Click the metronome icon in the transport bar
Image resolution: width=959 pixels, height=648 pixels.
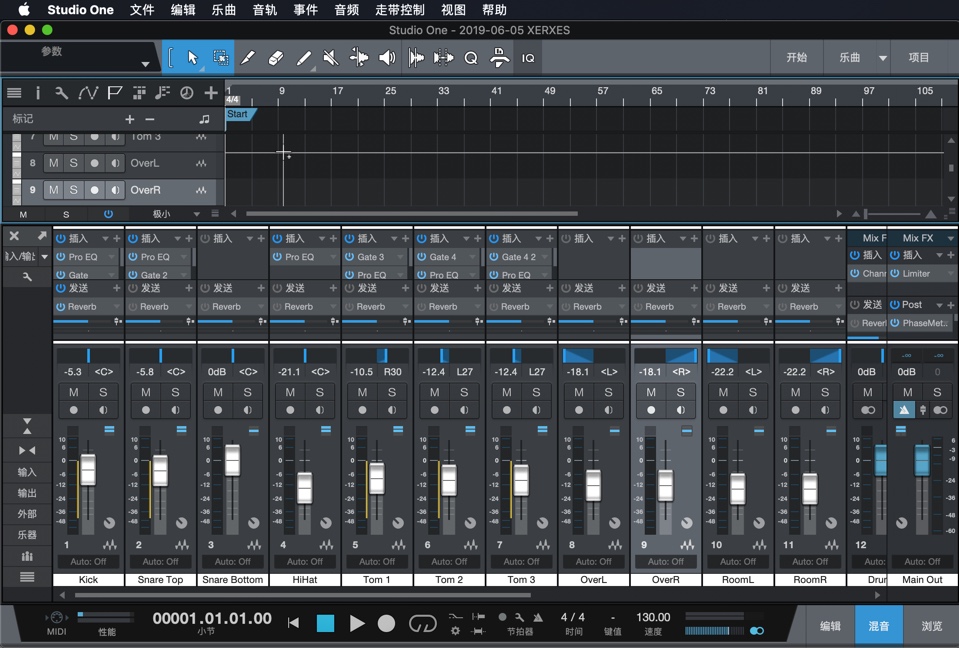pyautogui.click(x=539, y=618)
